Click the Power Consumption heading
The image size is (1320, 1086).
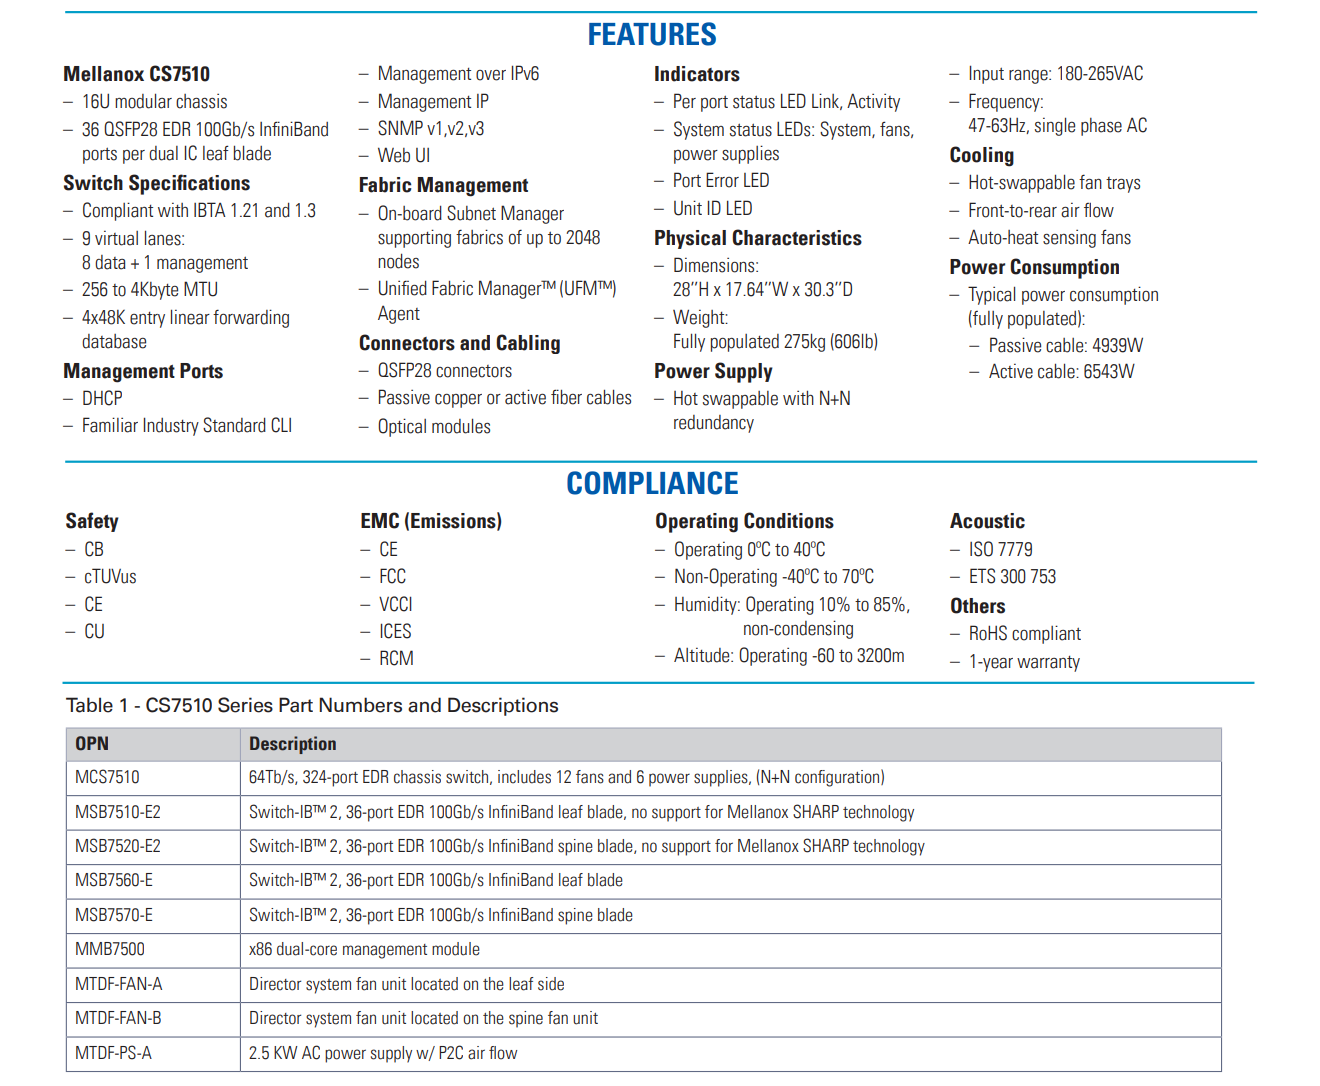click(1034, 267)
